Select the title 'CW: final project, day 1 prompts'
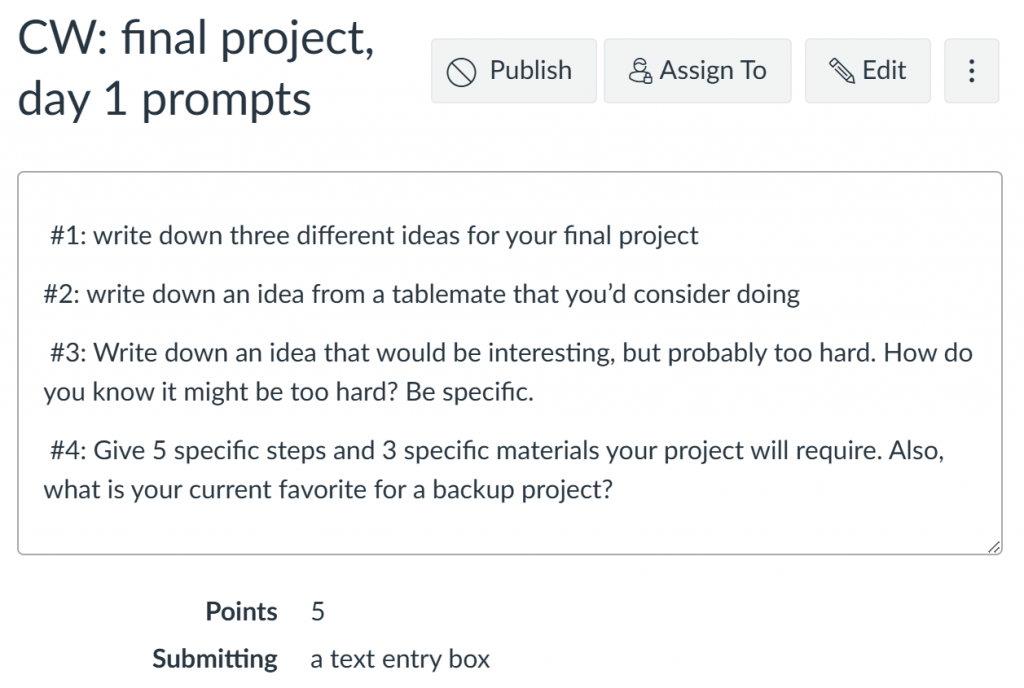The image size is (1024, 688). pyautogui.click(x=196, y=68)
